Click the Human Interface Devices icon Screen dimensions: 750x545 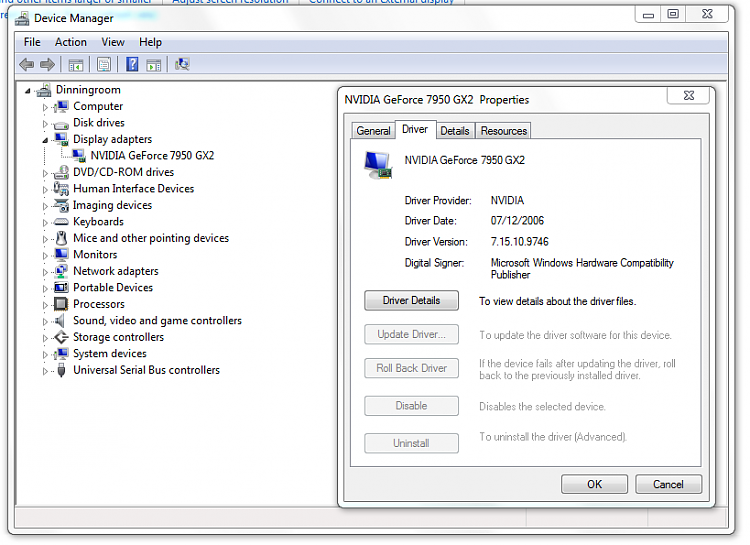click(x=61, y=189)
